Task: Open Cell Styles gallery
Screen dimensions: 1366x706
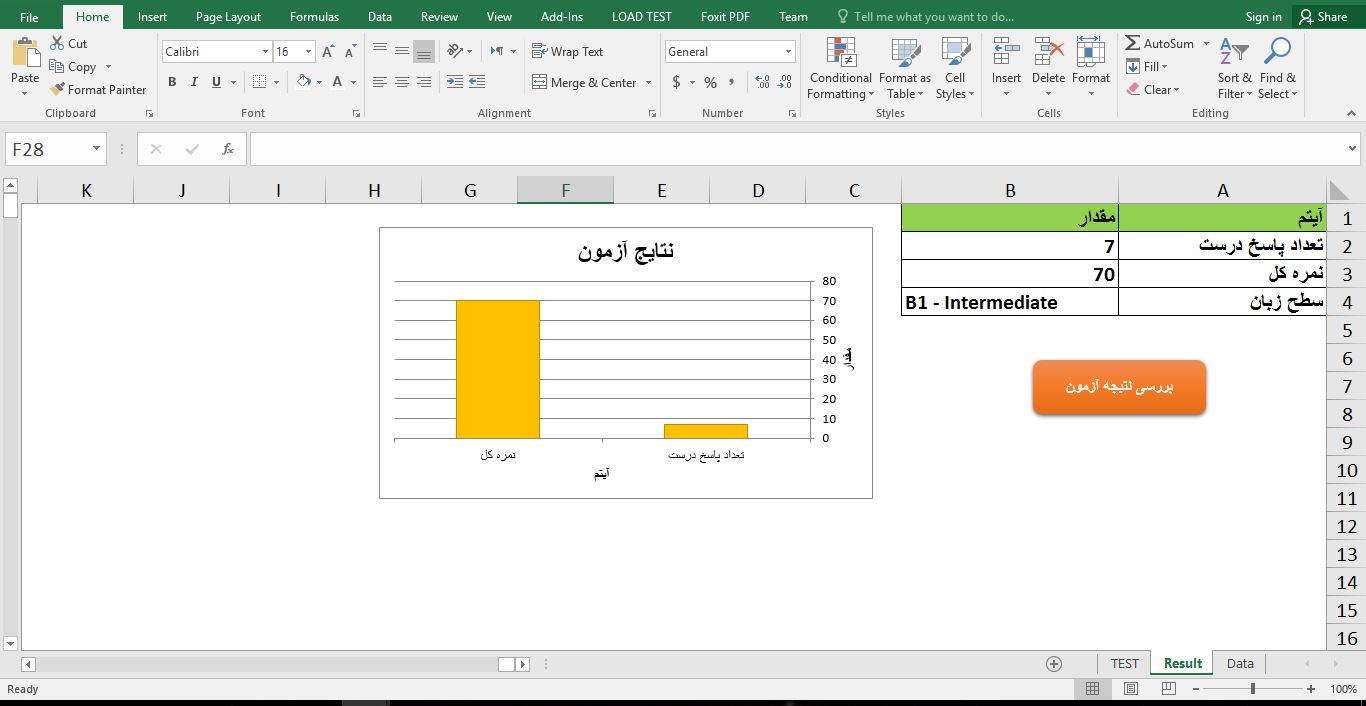Action: point(955,68)
